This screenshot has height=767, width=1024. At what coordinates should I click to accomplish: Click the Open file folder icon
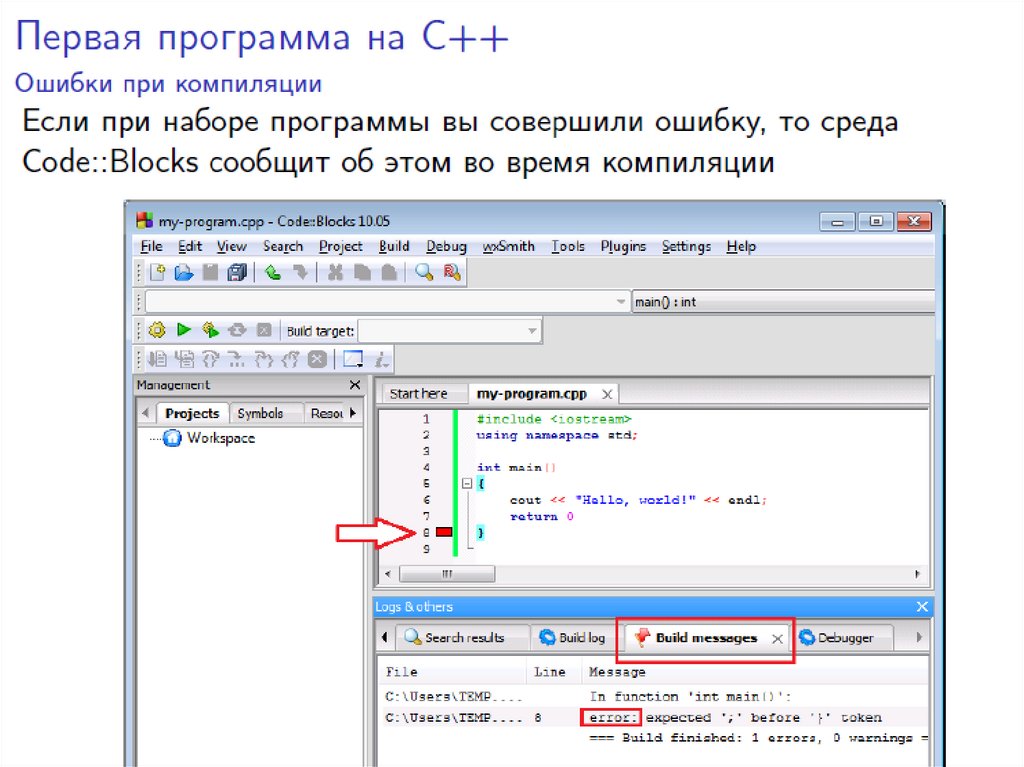[x=183, y=272]
